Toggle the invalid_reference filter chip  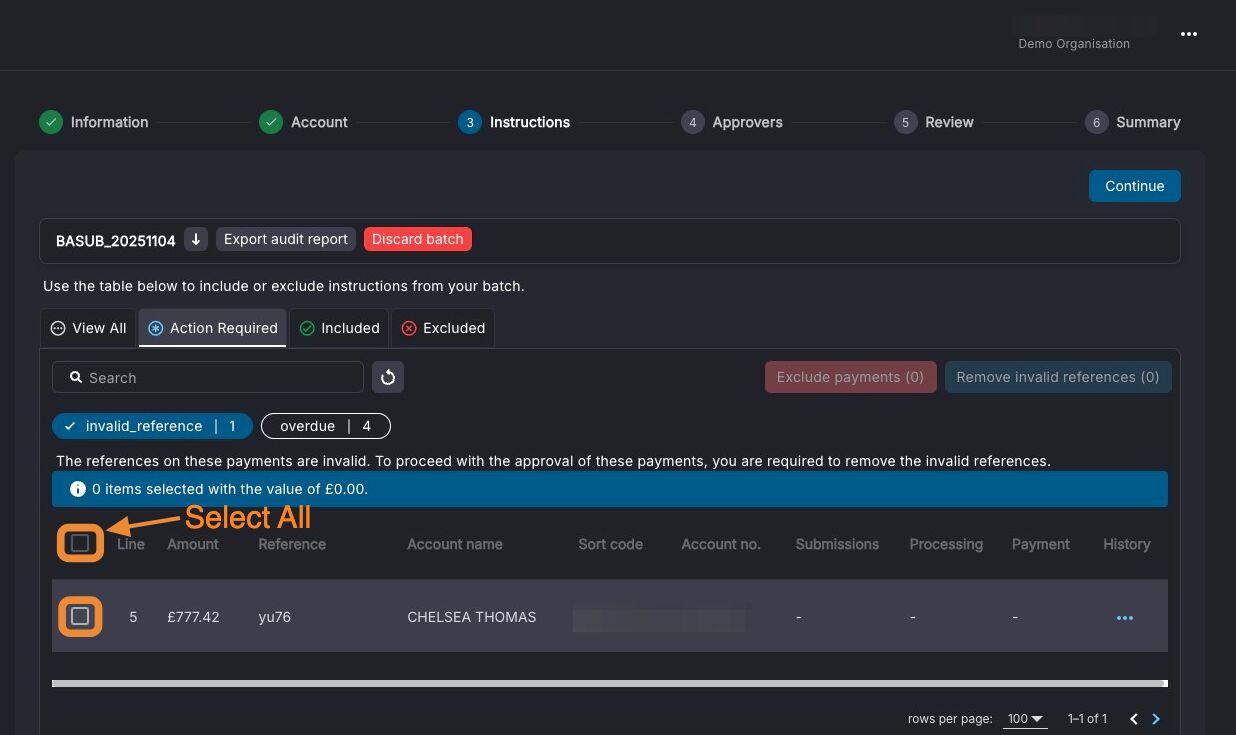click(x=152, y=426)
